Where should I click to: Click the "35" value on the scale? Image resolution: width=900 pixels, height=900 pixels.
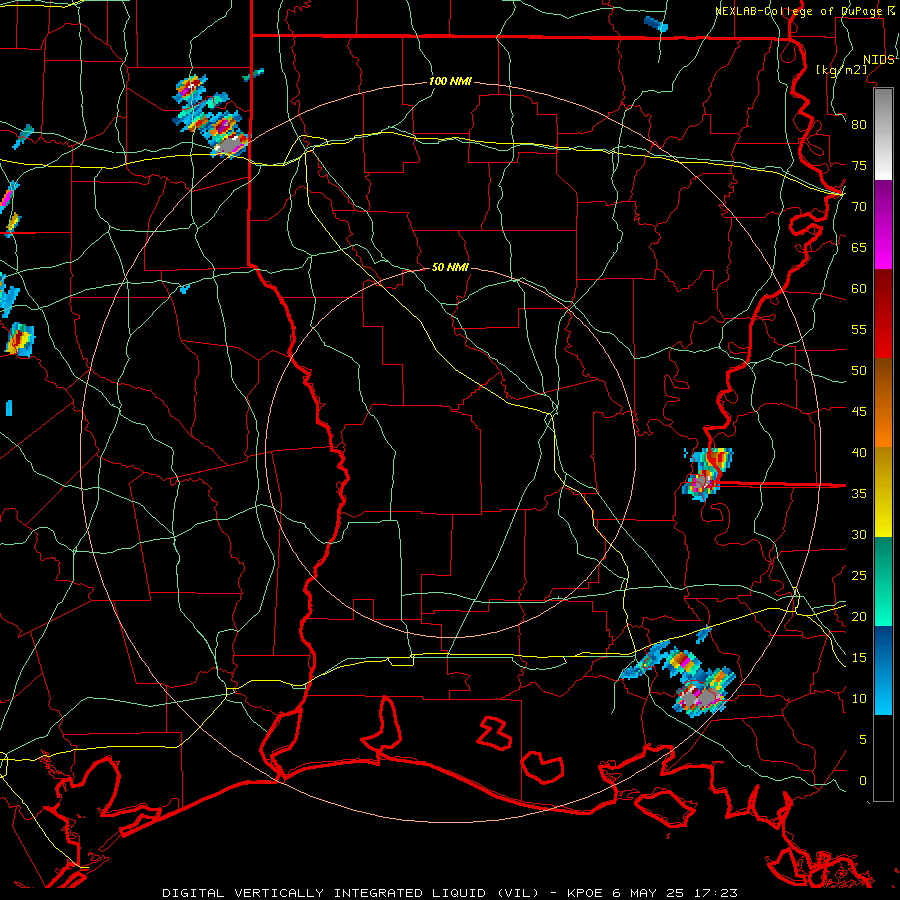point(859,494)
